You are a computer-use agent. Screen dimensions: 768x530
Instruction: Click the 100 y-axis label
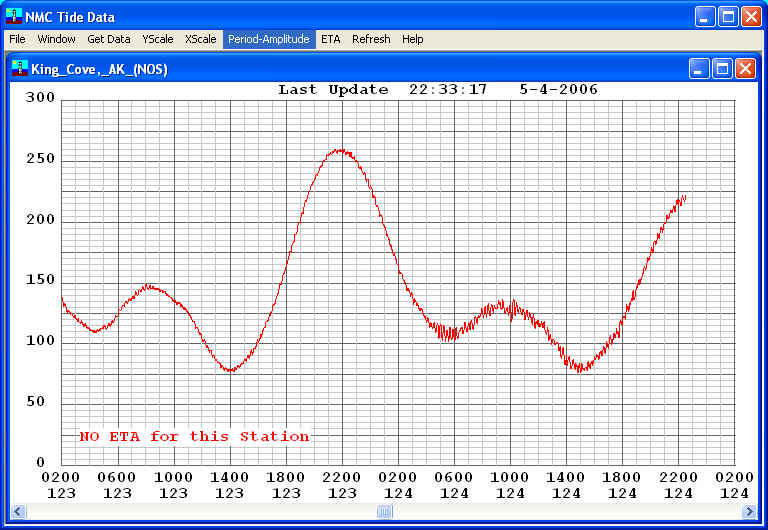pyautogui.click(x=41, y=340)
